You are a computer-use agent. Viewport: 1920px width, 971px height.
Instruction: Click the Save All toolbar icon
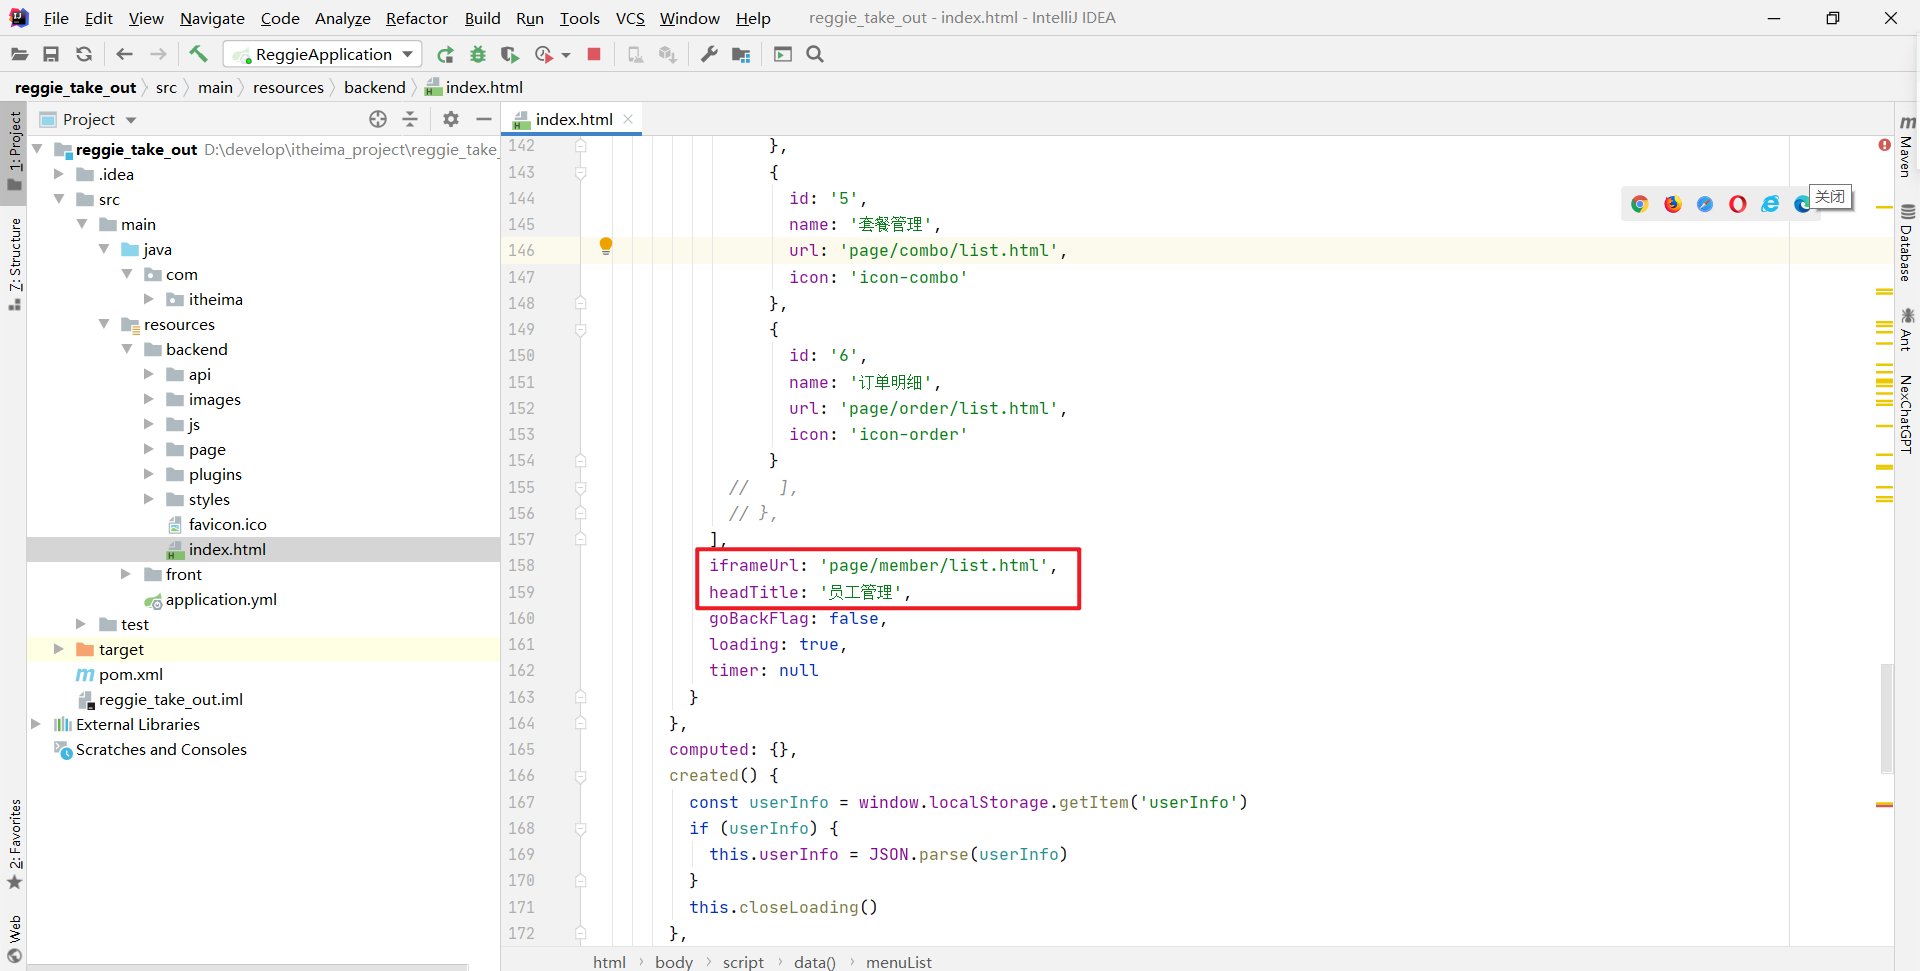point(51,54)
